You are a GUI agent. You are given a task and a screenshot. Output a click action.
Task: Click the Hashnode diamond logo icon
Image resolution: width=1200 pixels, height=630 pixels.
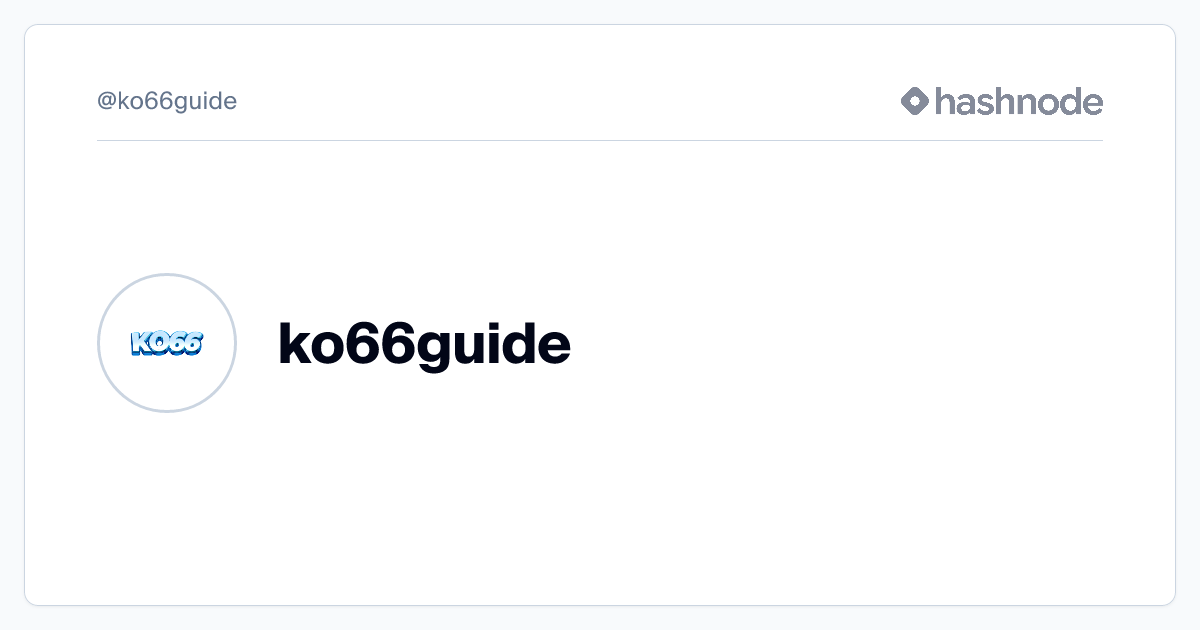click(x=915, y=101)
